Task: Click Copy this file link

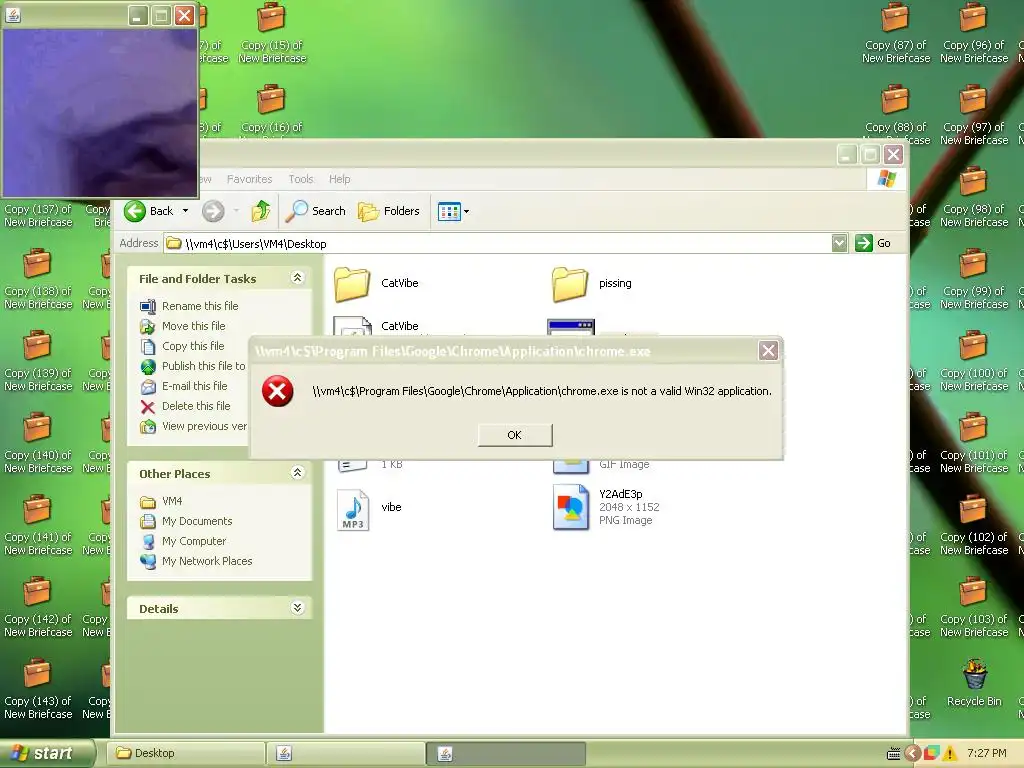Action: [x=193, y=346]
